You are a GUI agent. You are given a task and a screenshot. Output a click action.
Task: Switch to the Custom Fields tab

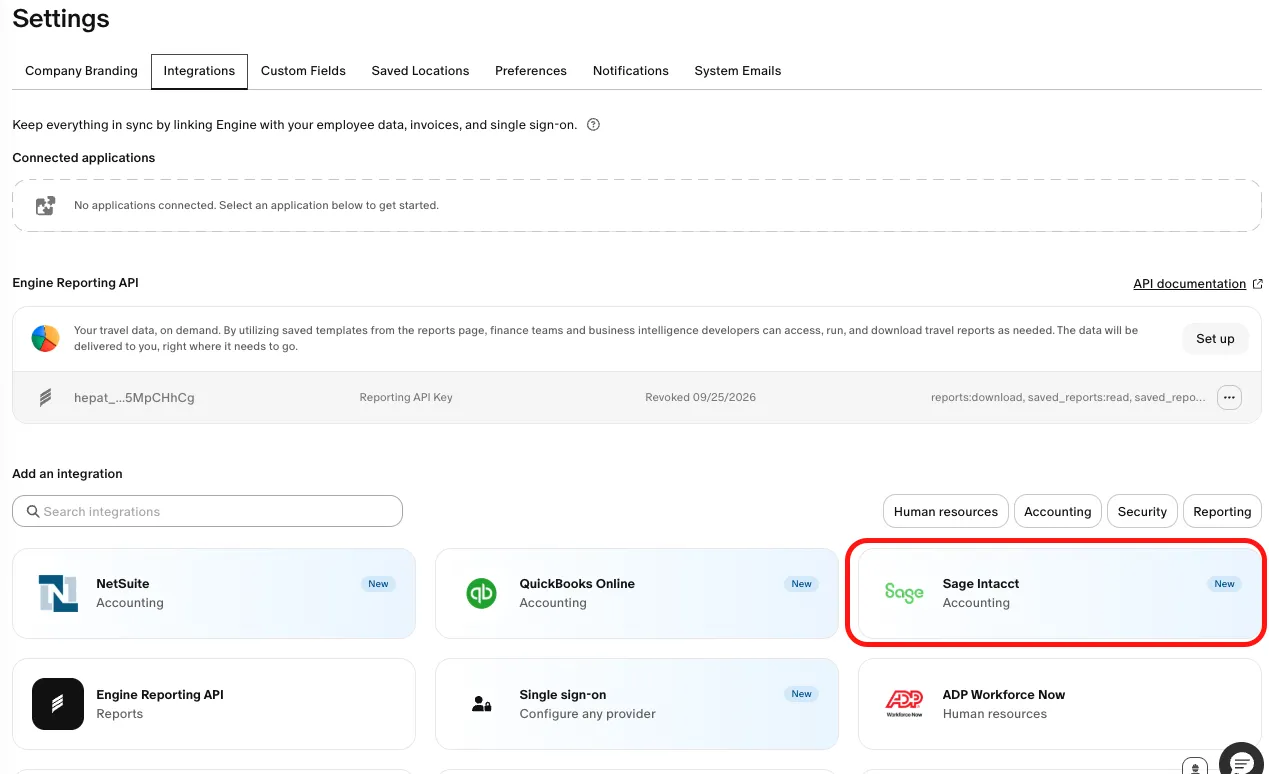click(x=303, y=71)
